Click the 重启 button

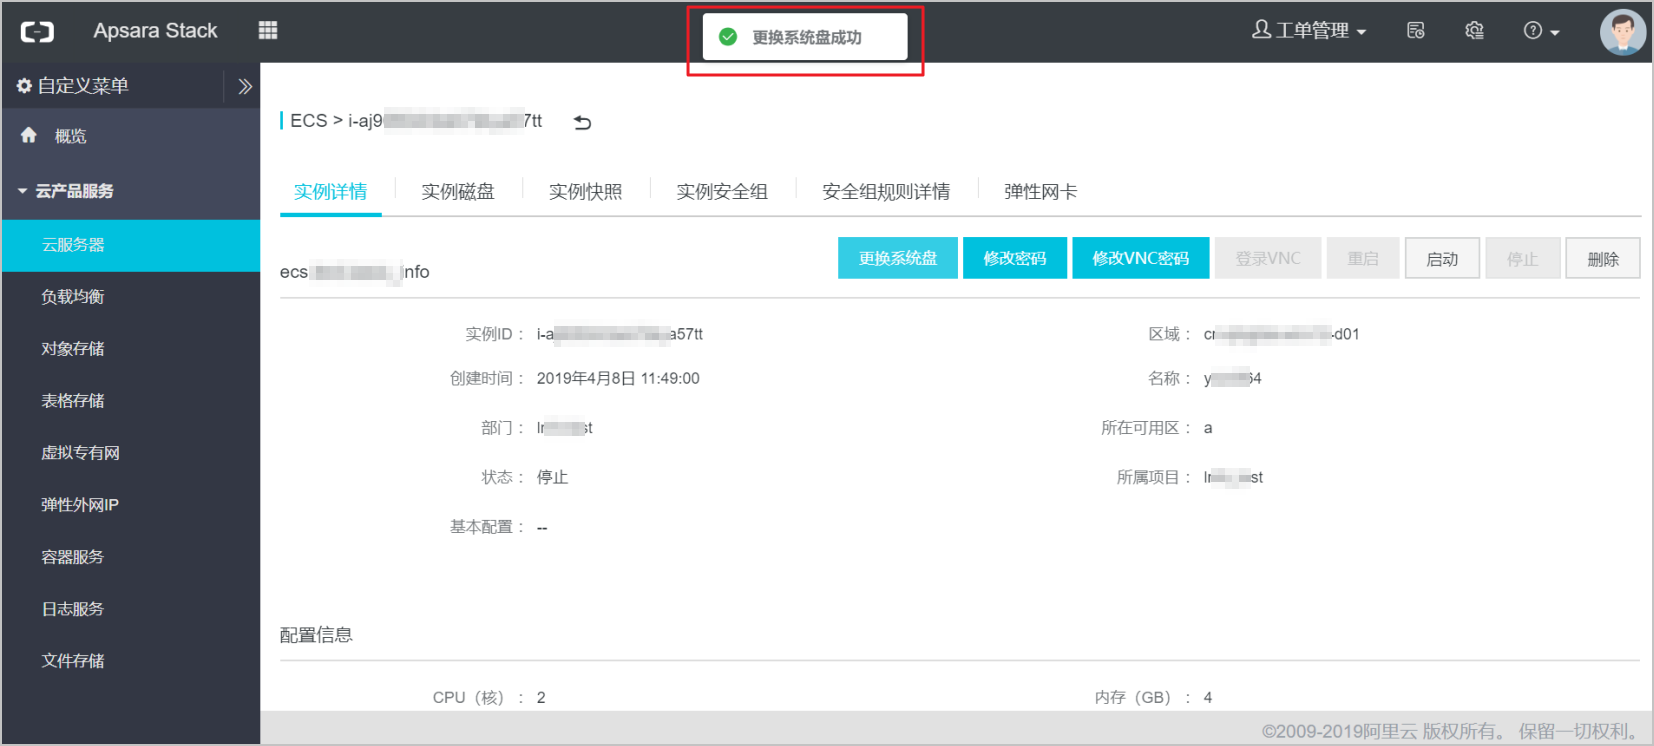(1363, 258)
